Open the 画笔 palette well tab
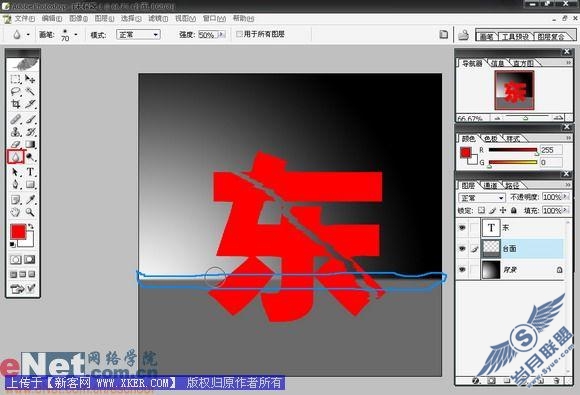This screenshot has height=395, width=580. pyautogui.click(x=486, y=36)
